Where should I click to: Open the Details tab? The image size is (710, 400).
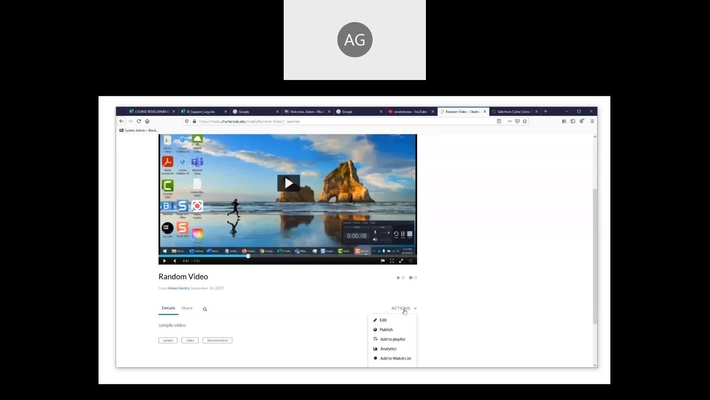pyautogui.click(x=168, y=308)
